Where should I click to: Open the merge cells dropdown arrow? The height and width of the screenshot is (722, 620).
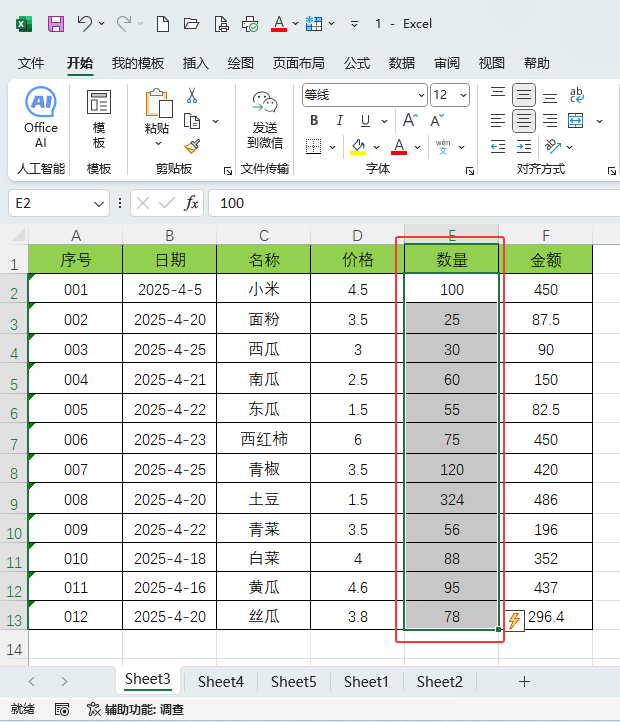coord(599,121)
